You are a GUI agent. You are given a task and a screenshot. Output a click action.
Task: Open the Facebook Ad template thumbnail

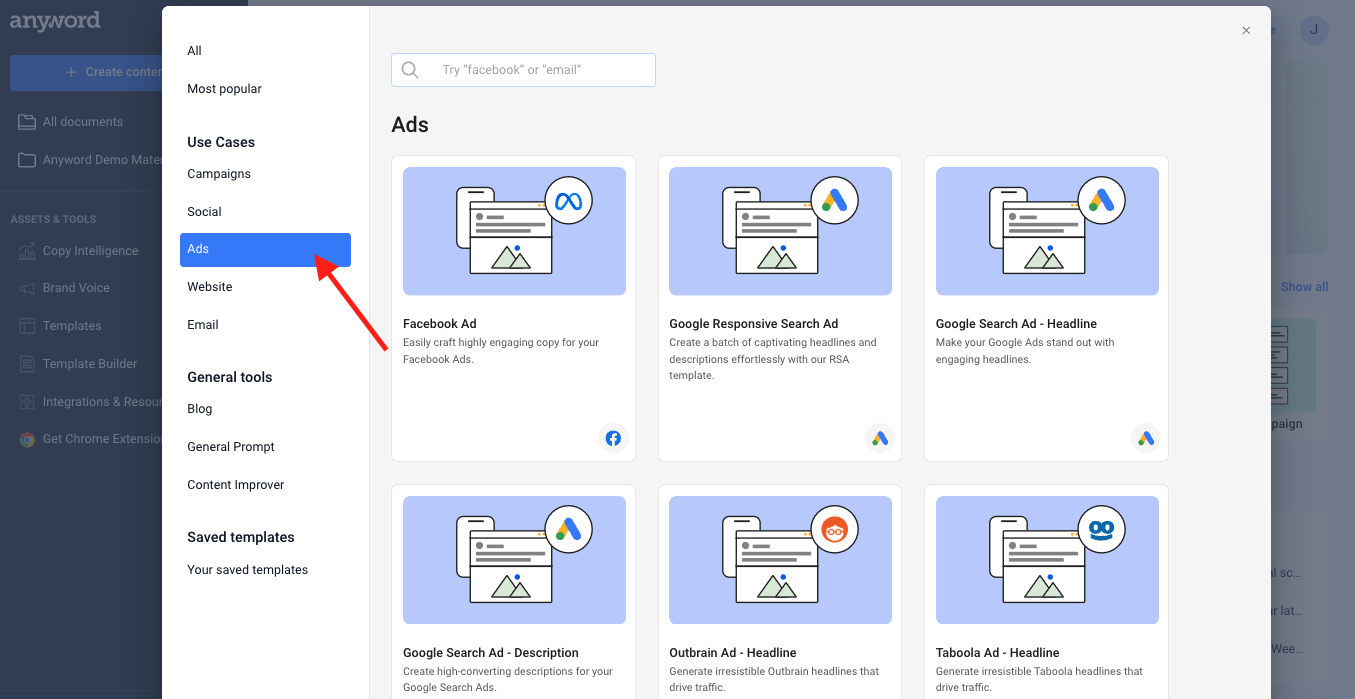click(514, 231)
